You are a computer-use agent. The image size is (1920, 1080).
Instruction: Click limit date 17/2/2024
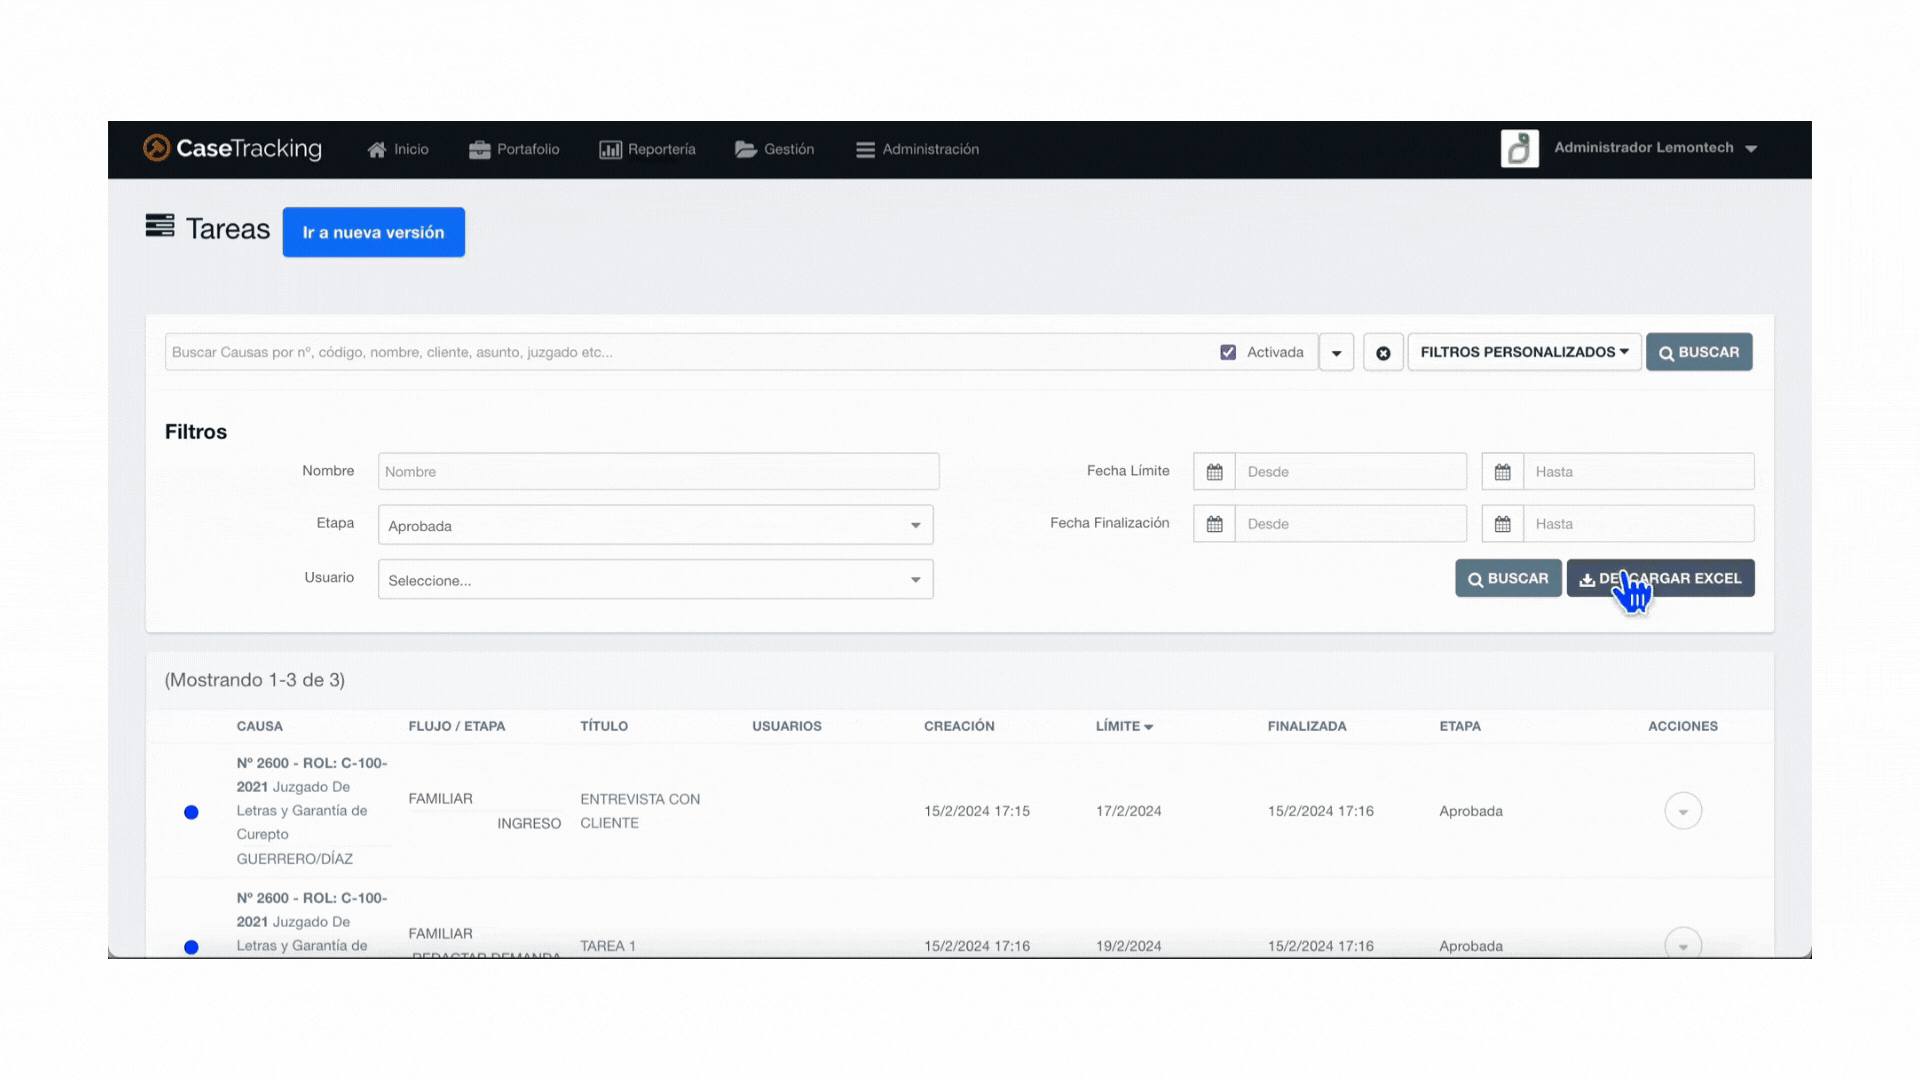(x=1128, y=811)
